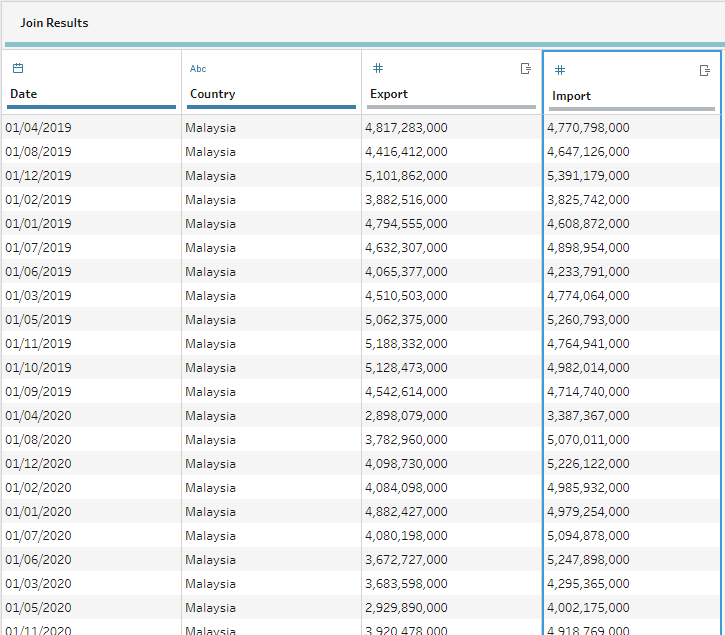Select the Country column header name
The image size is (725, 635).
pos(212,94)
